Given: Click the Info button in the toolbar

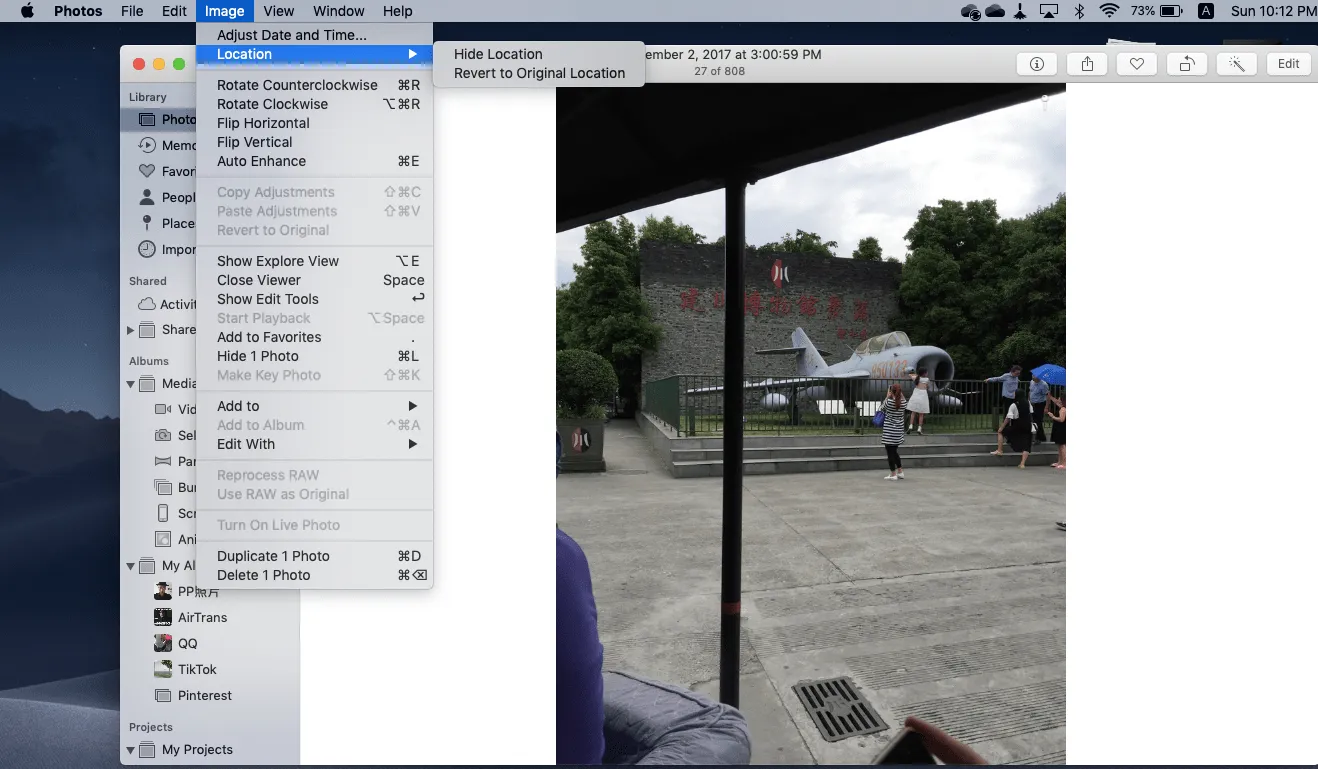Looking at the screenshot, I should point(1037,64).
